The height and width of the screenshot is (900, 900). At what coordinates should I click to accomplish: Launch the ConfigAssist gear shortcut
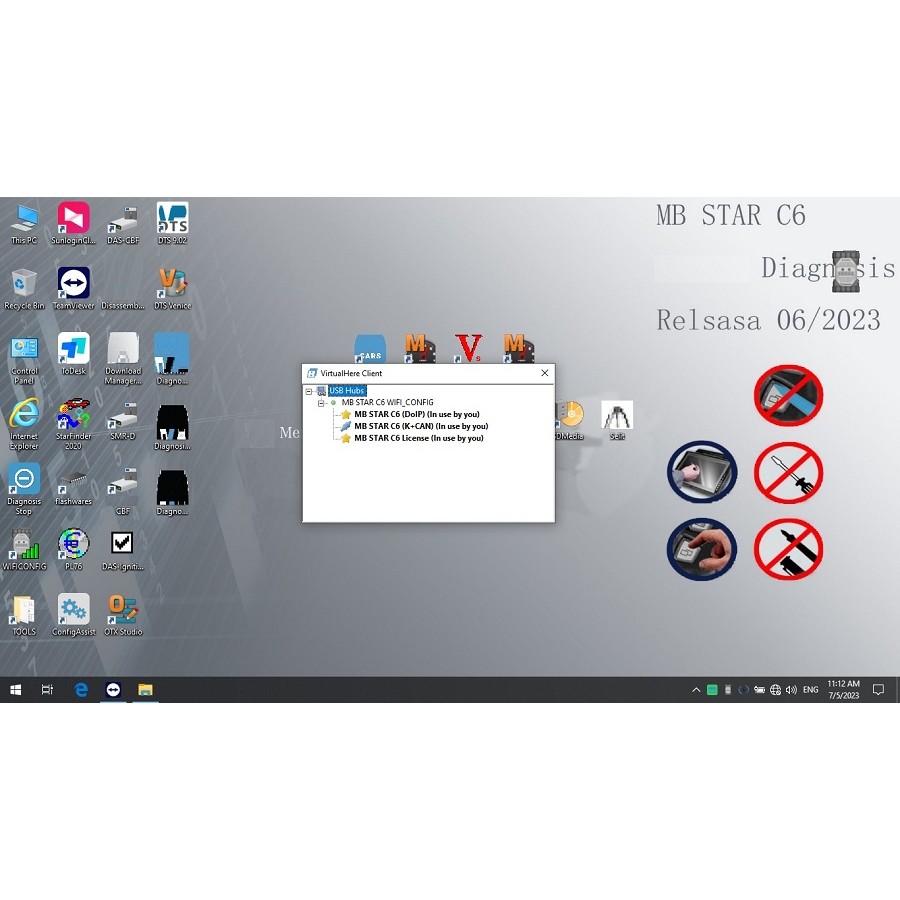[x=73, y=616]
